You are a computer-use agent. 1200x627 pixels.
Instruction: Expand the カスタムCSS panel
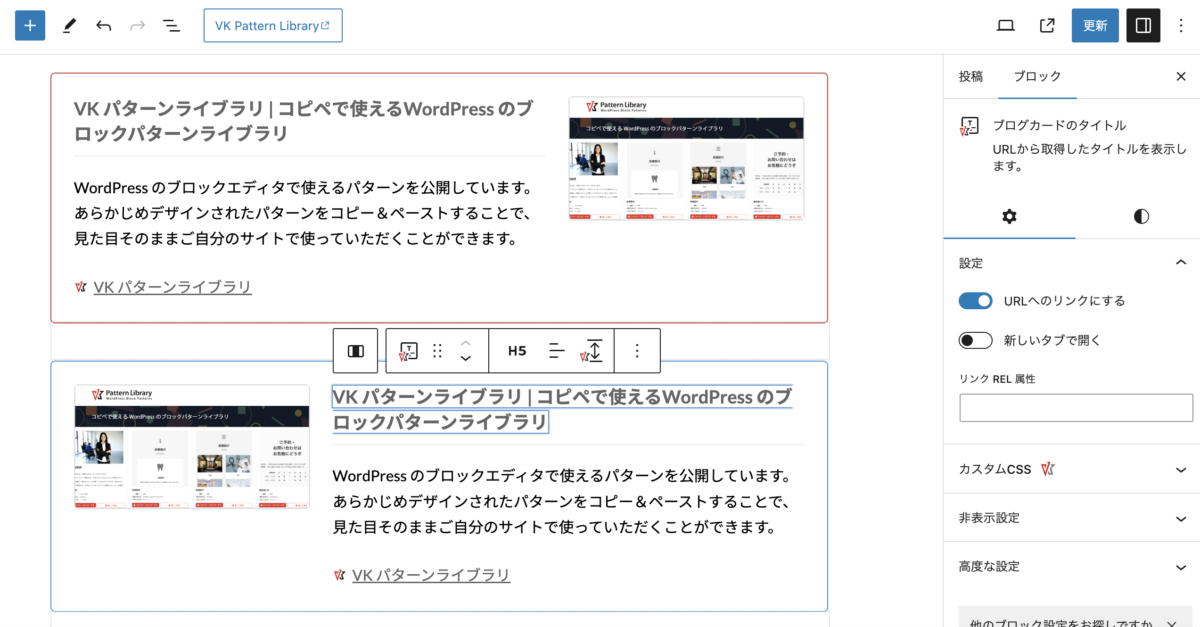tap(1071, 469)
